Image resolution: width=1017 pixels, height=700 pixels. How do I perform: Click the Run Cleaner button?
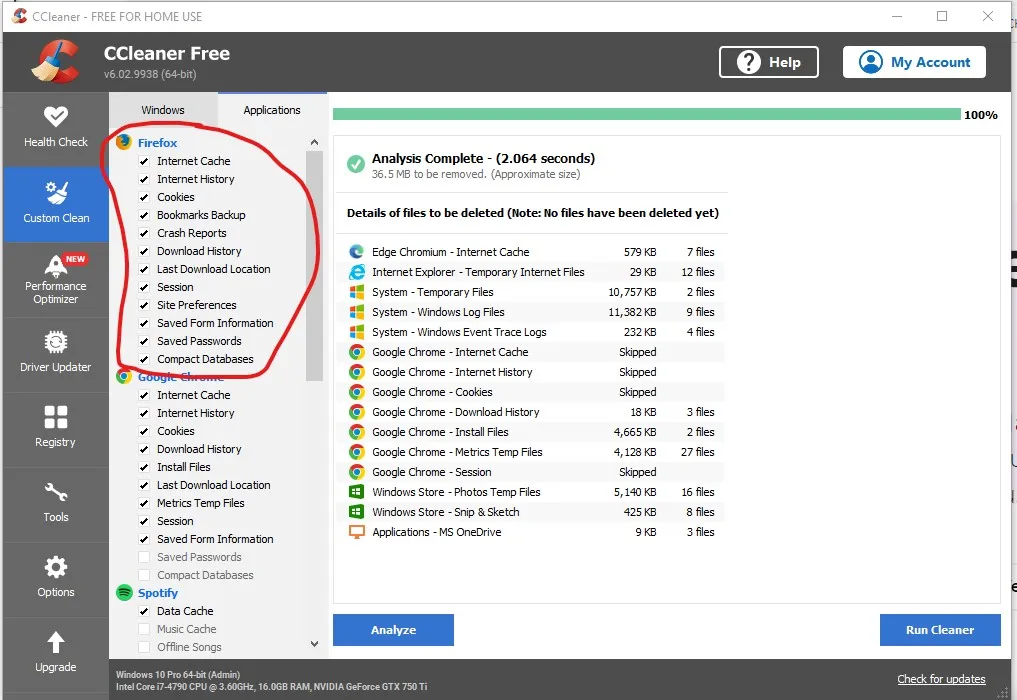(x=939, y=630)
